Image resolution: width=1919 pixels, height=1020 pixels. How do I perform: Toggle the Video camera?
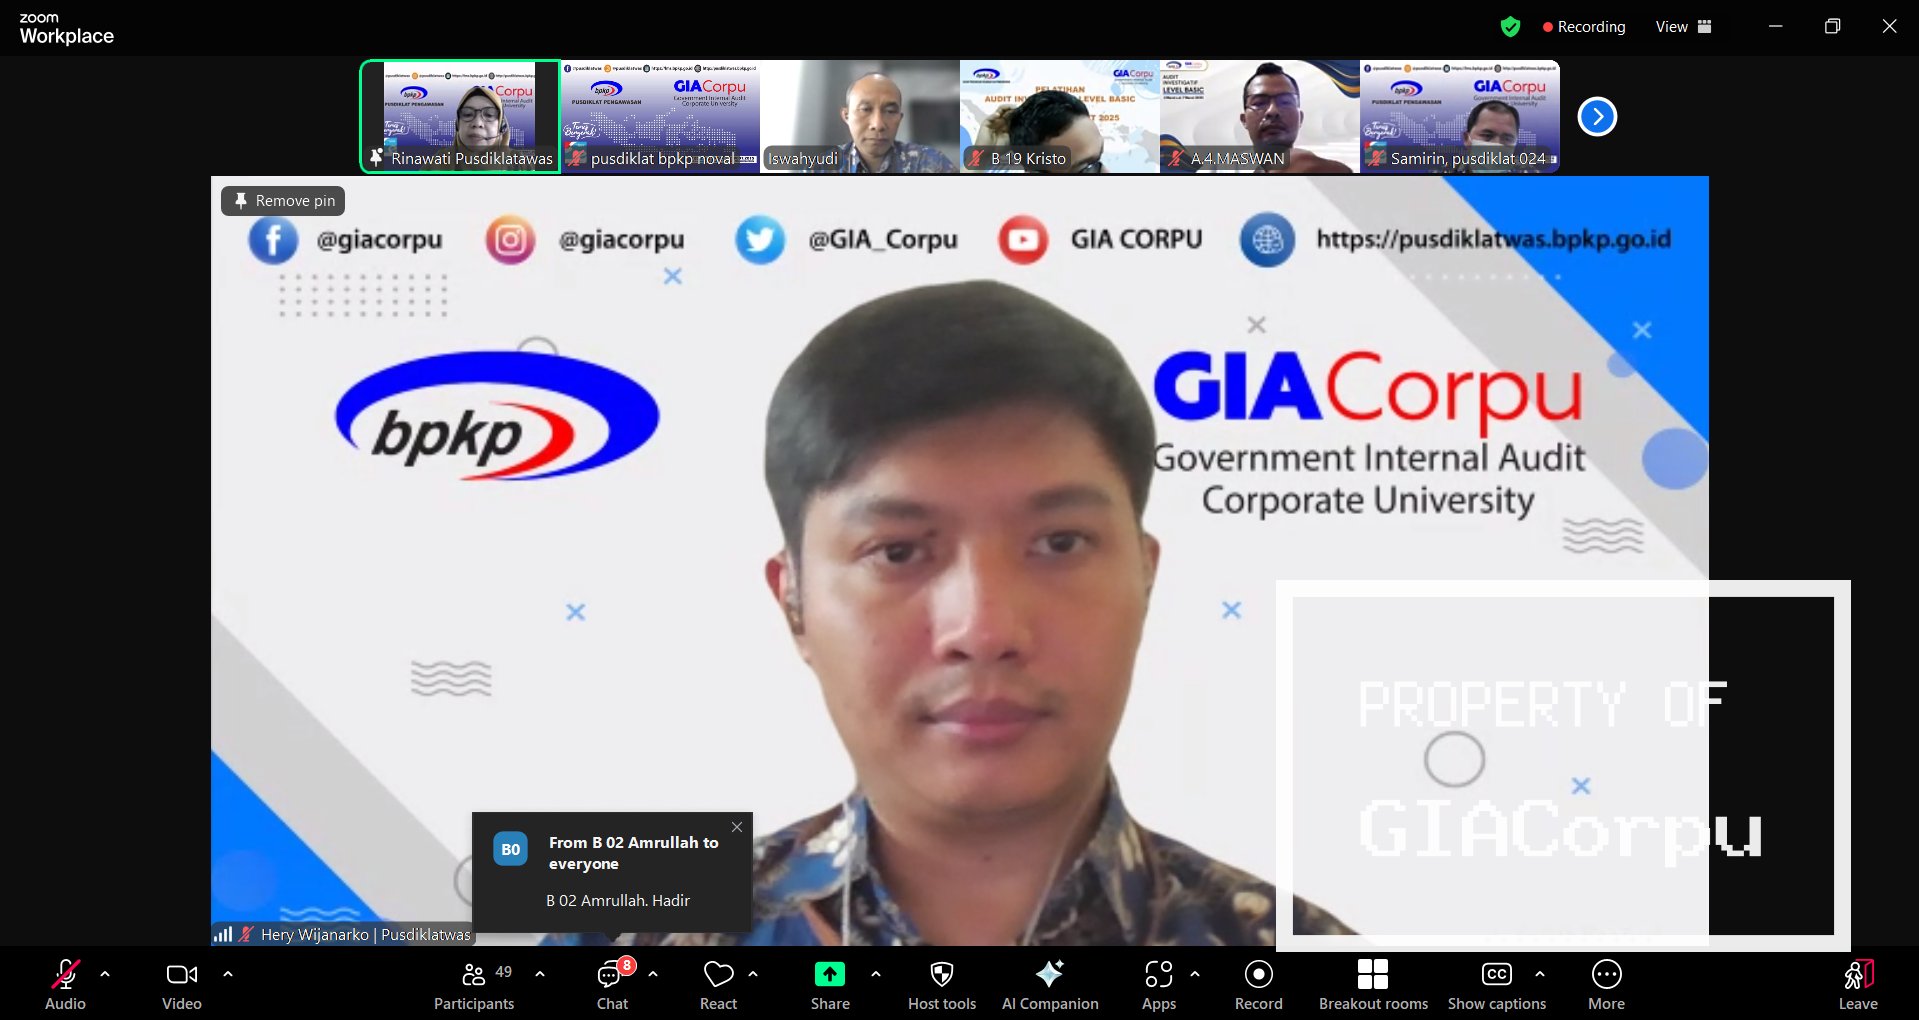[181, 985]
